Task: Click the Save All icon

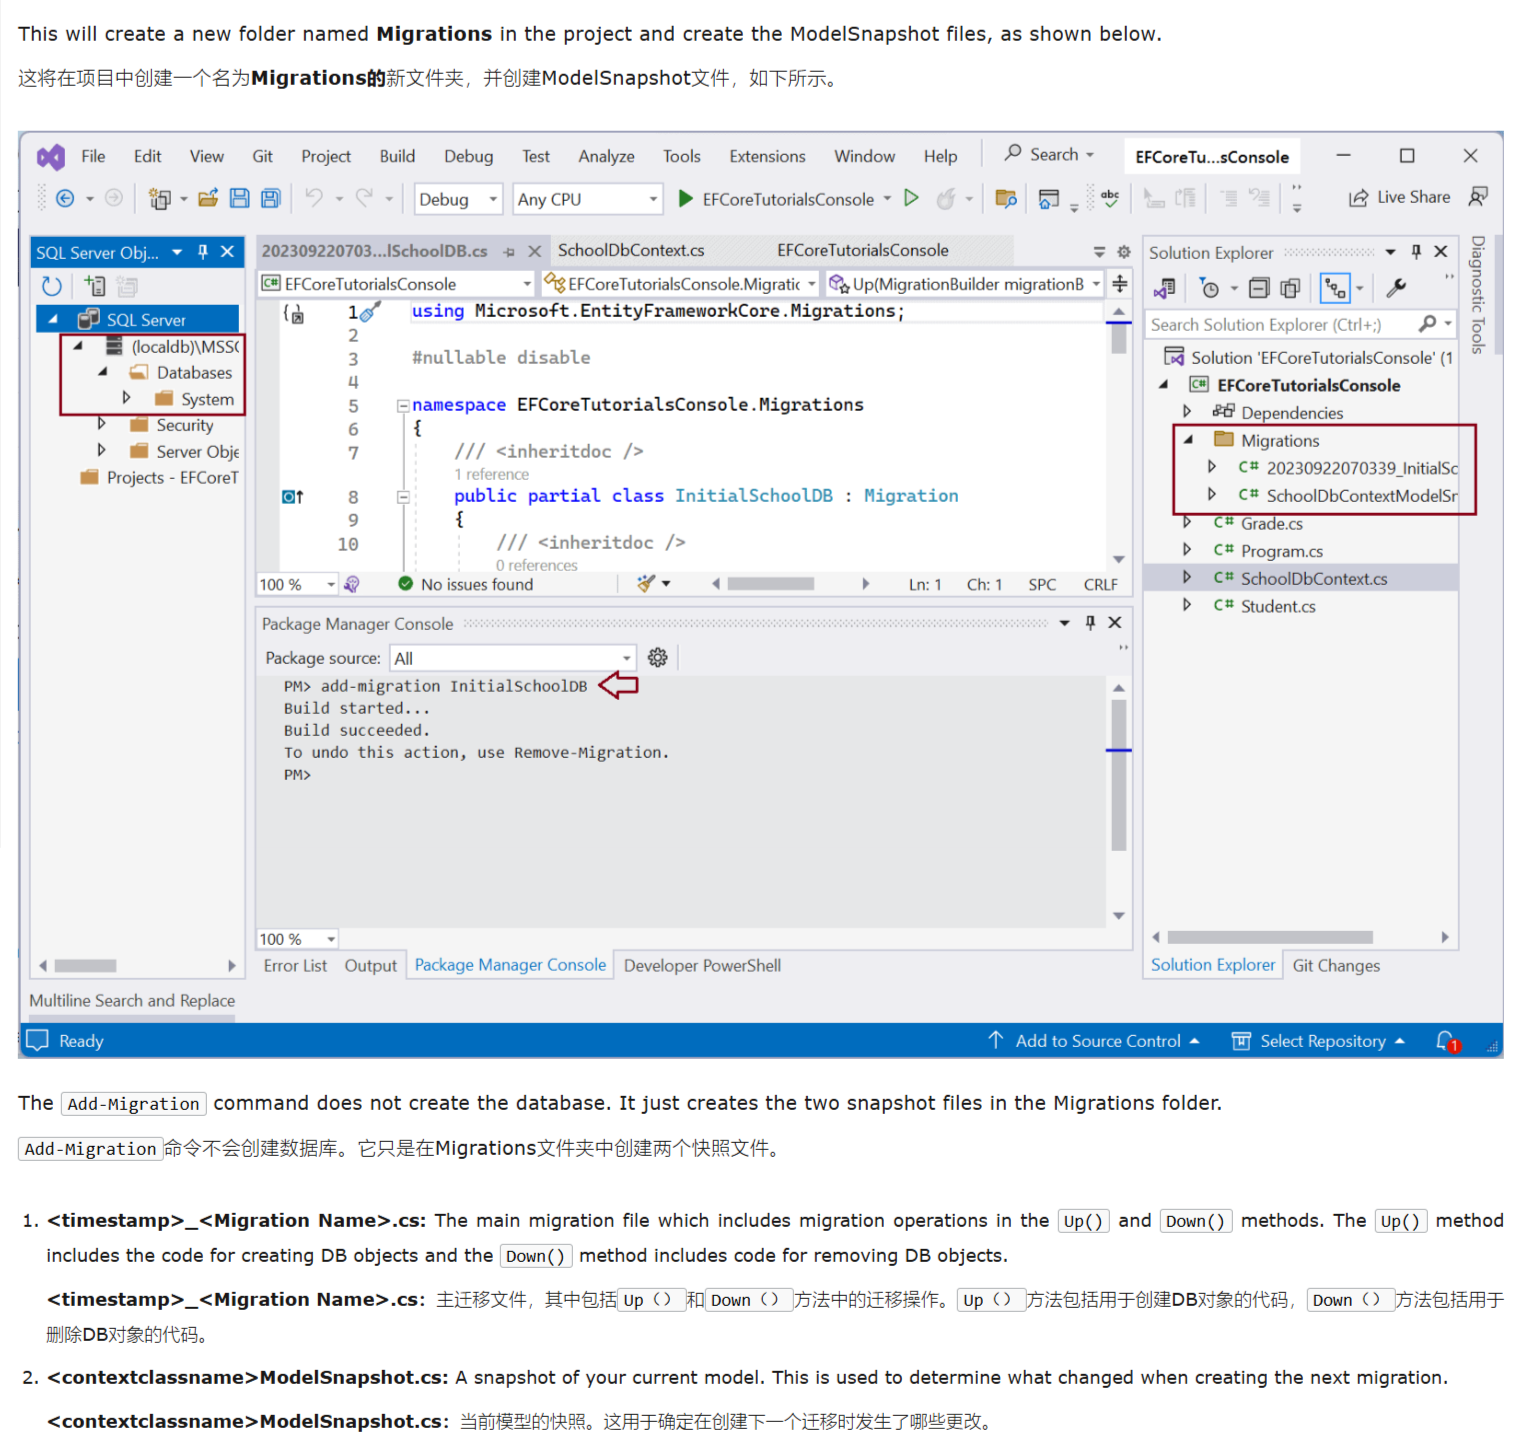Action: pyautogui.click(x=271, y=198)
